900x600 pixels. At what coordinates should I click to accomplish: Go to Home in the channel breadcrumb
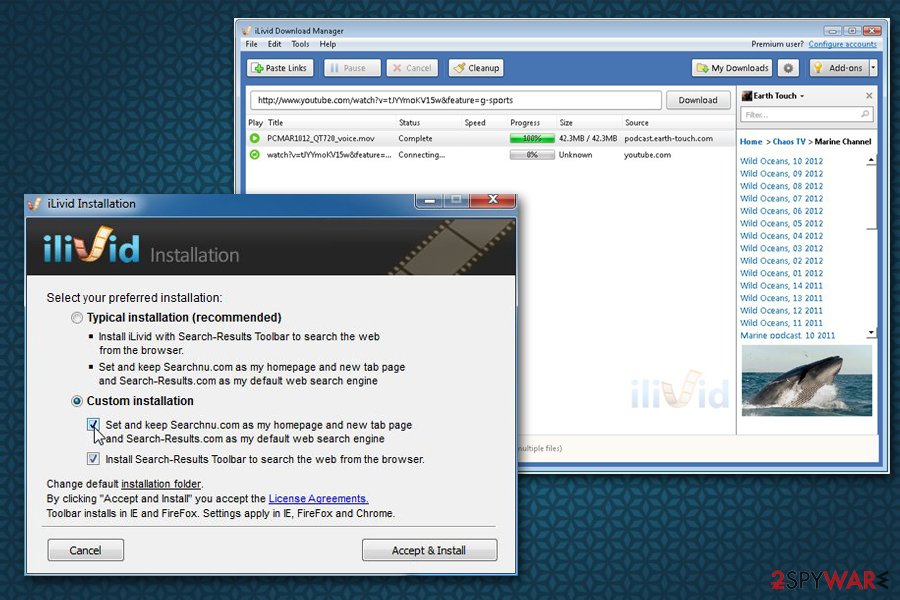[x=751, y=141]
